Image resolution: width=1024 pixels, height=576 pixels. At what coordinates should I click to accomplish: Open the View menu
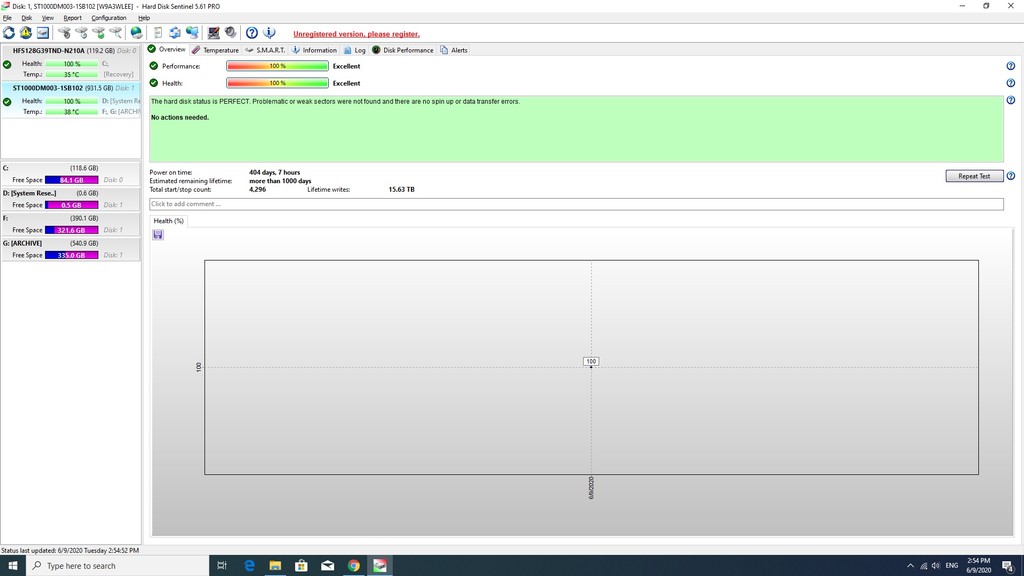[x=48, y=18]
